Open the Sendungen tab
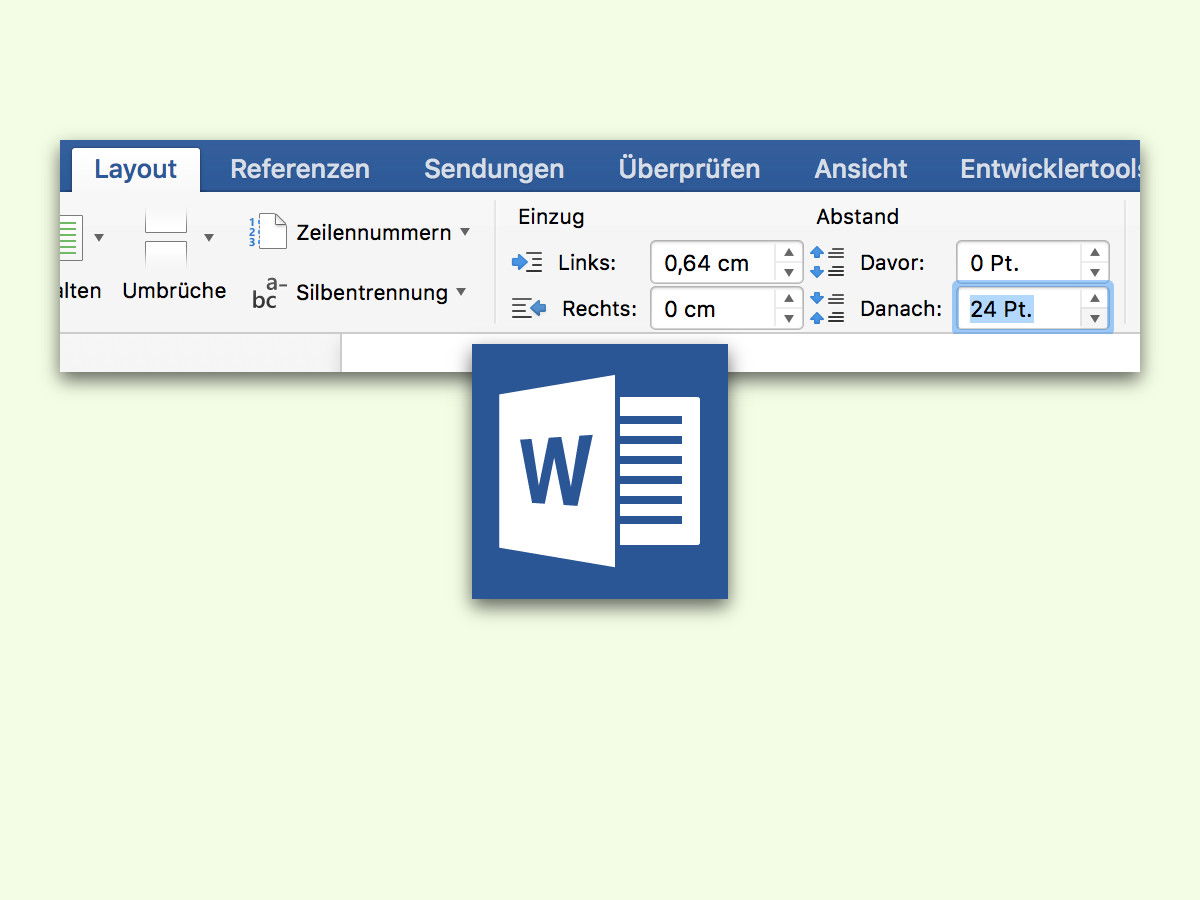Image resolution: width=1200 pixels, height=900 pixels. [x=494, y=169]
